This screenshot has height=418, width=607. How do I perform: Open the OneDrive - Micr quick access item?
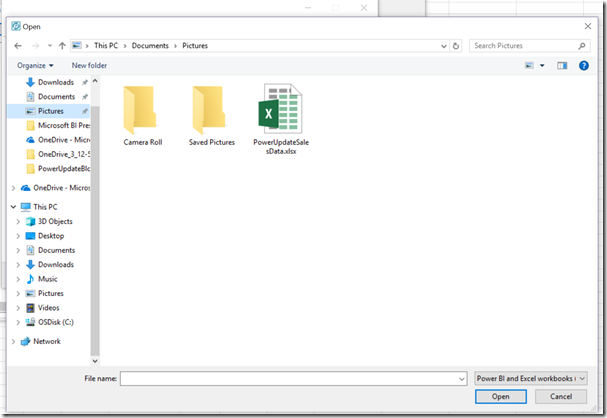tap(57, 140)
